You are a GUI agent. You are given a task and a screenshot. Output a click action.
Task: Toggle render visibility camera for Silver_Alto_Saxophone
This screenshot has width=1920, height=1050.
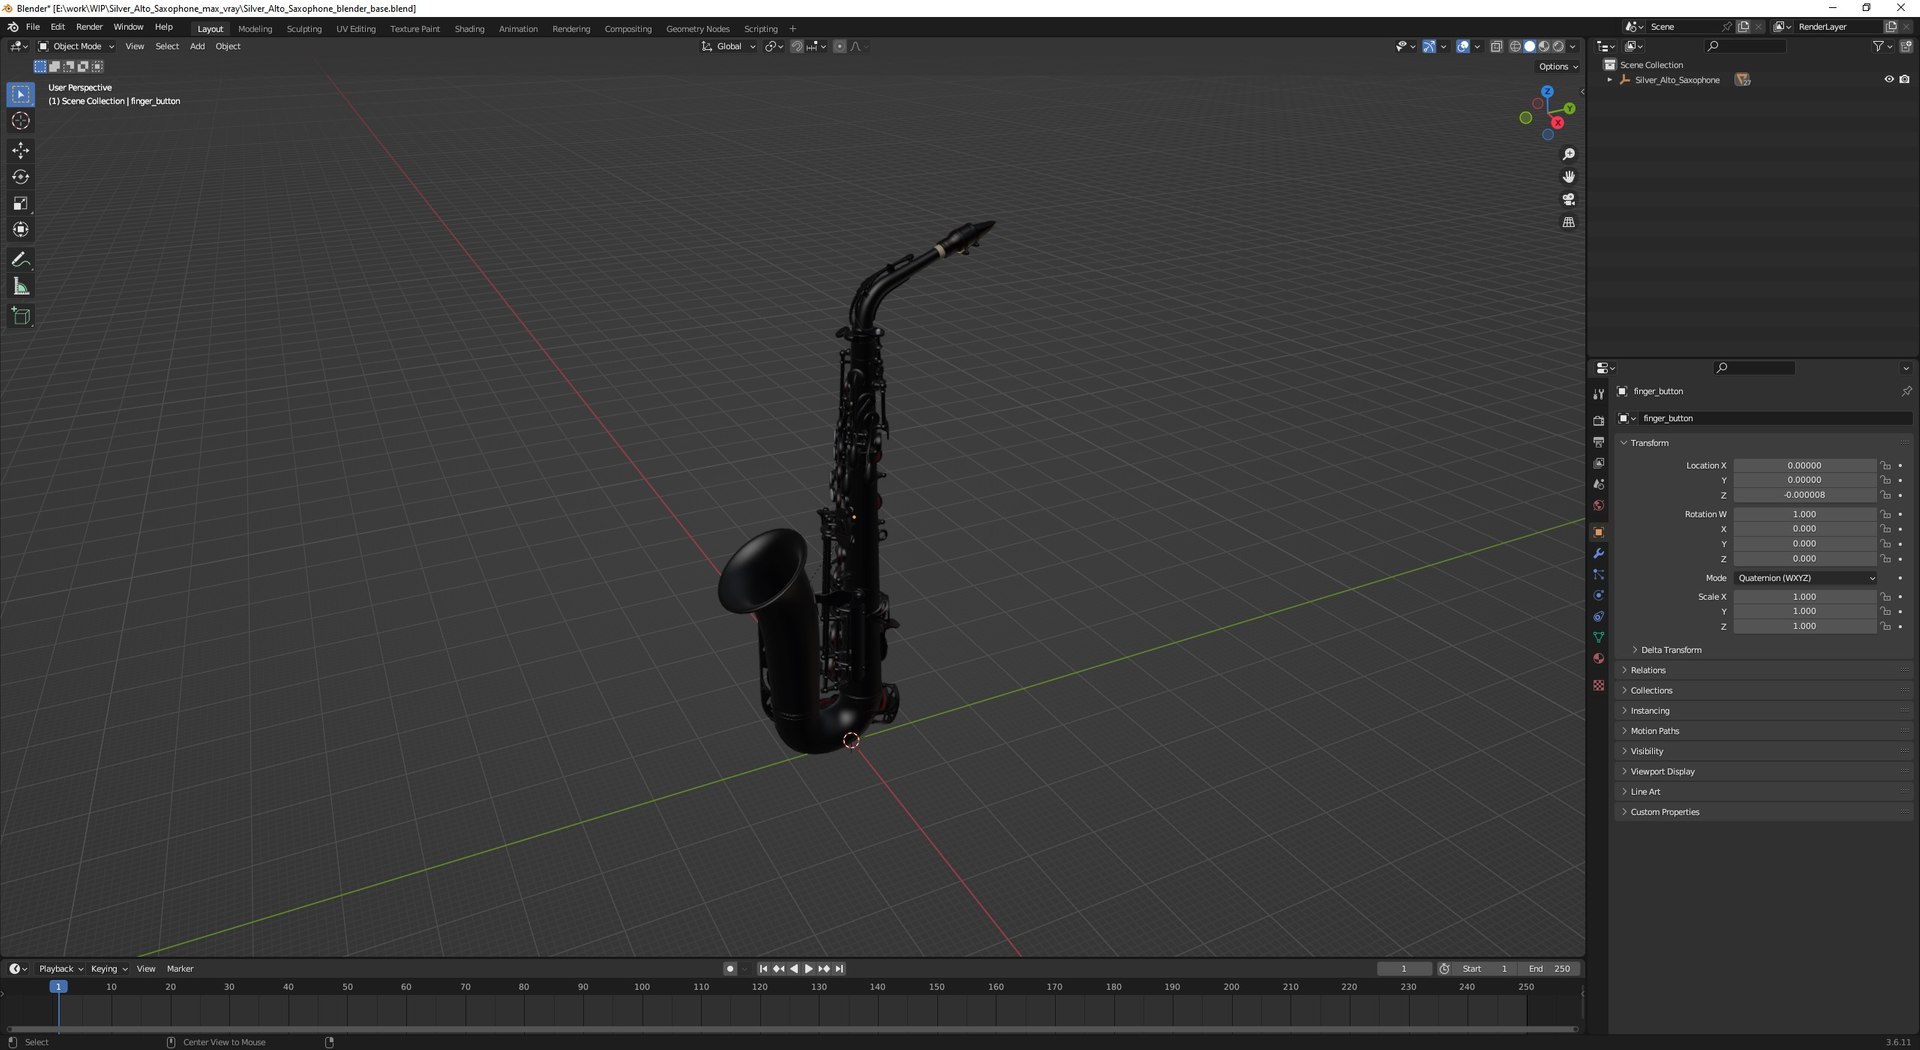click(1904, 80)
